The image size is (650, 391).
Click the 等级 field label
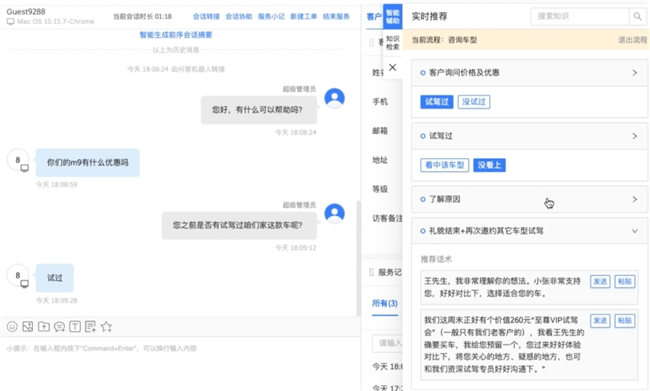click(380, 189)
